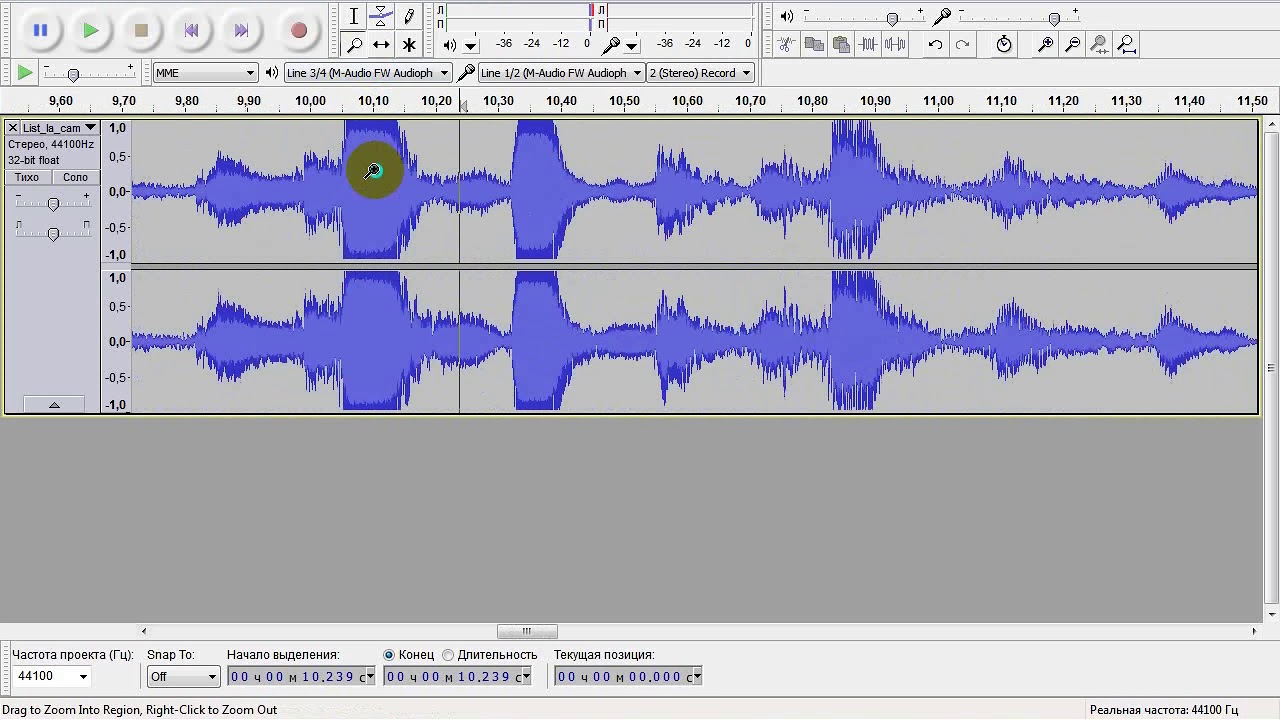This screenshot has width=1280, height=720.
Task: Click the selection start time field
Action: [x=301, y=677]
